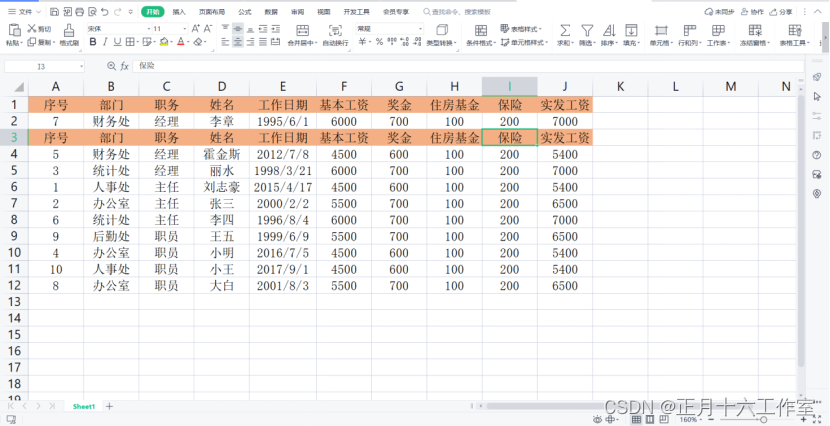Viewport: 830px width, 426px height.
Task: Click the Insert Function fx icon
Action: [x=124, y=66]
